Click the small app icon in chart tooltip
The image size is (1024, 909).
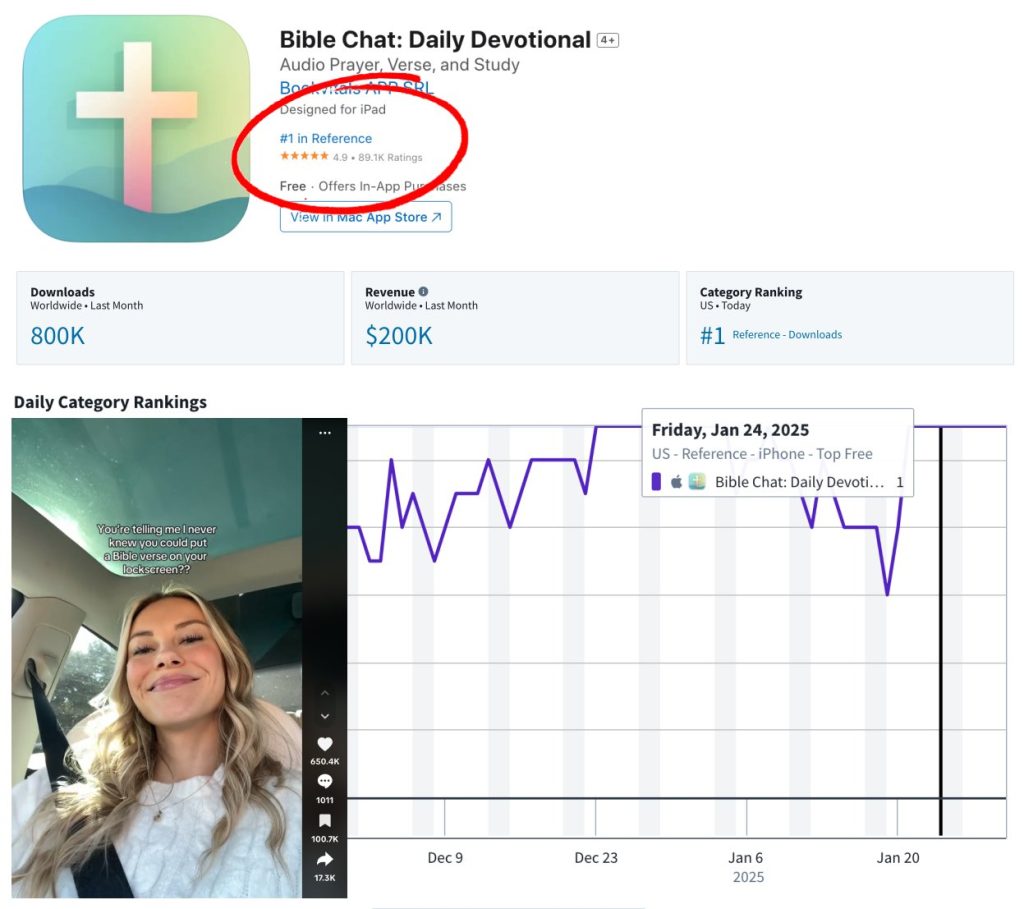tap(697, 482)
